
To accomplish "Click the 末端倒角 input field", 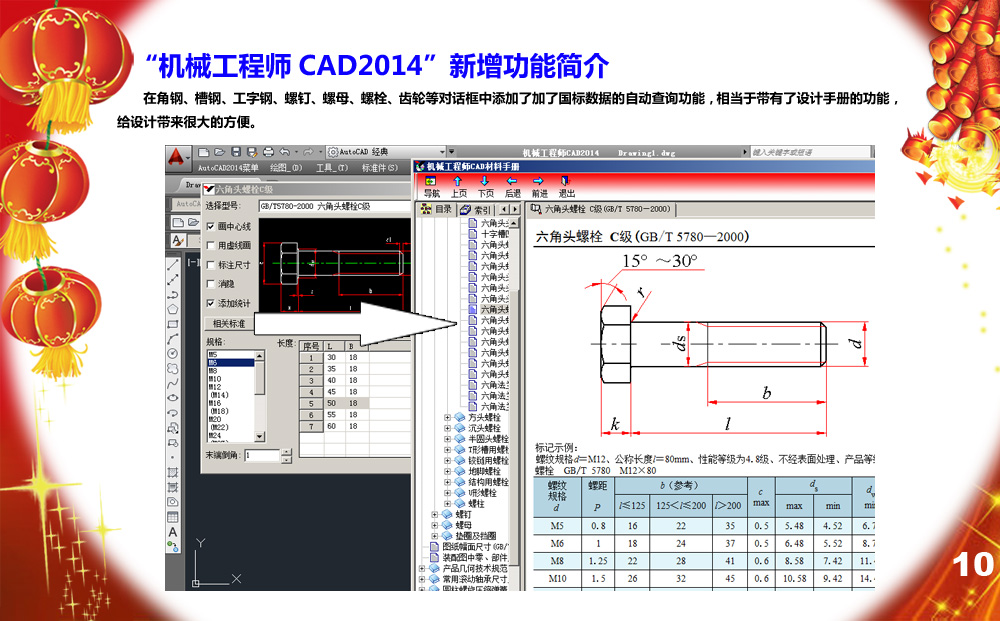I will [262, 455].
